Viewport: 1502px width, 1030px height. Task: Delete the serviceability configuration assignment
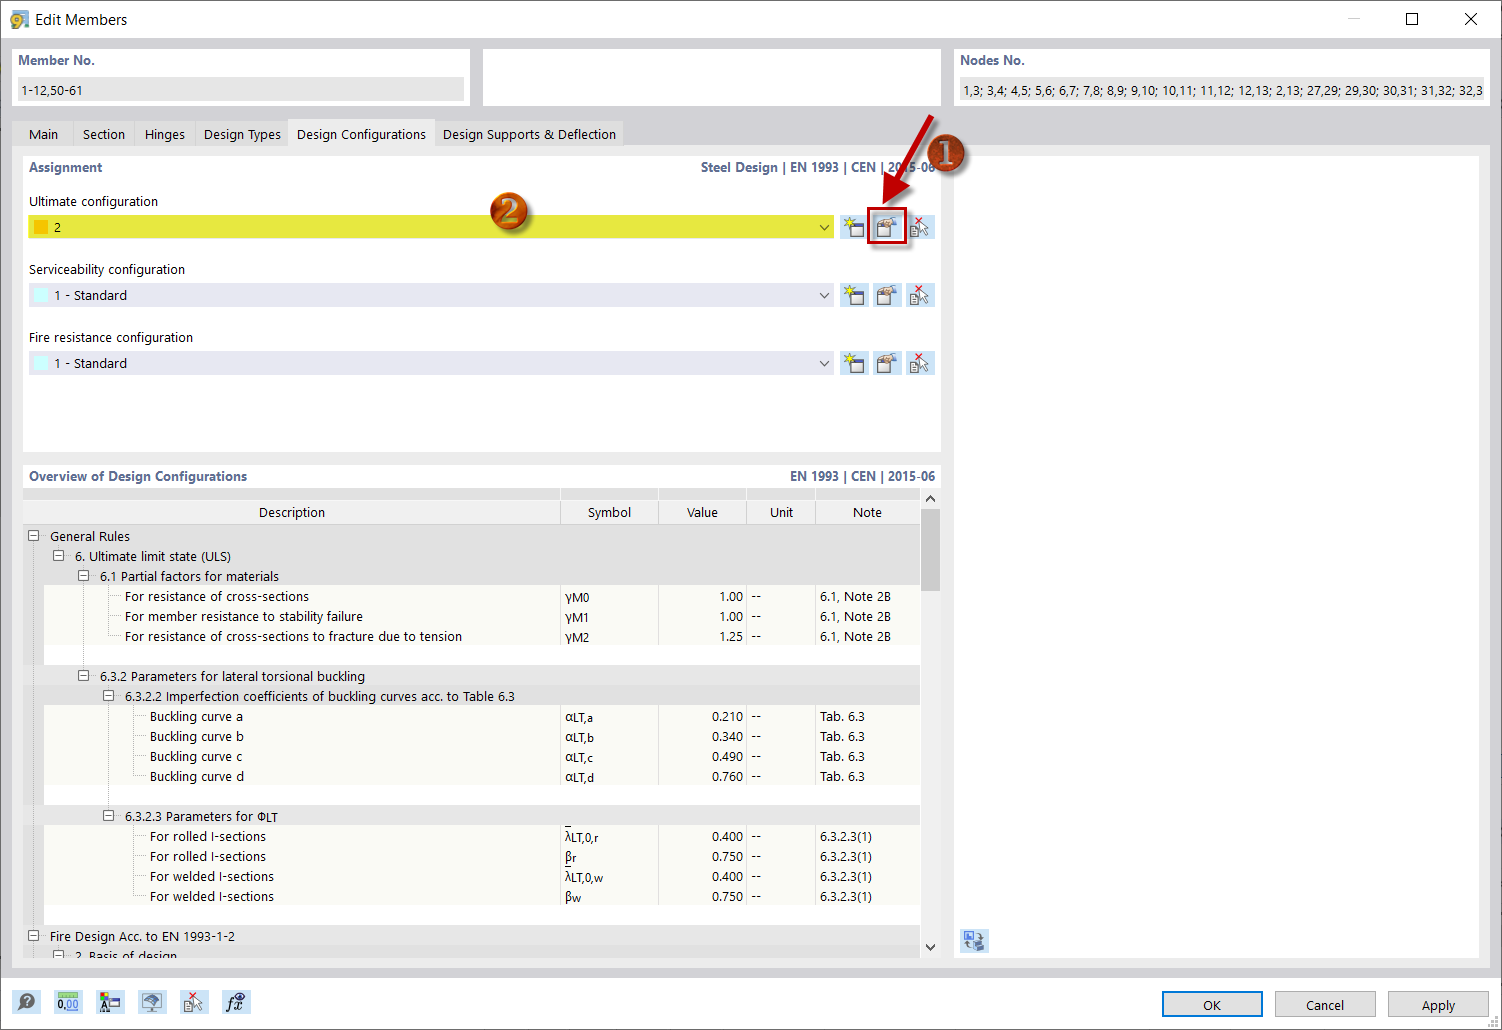pos(920,294)
